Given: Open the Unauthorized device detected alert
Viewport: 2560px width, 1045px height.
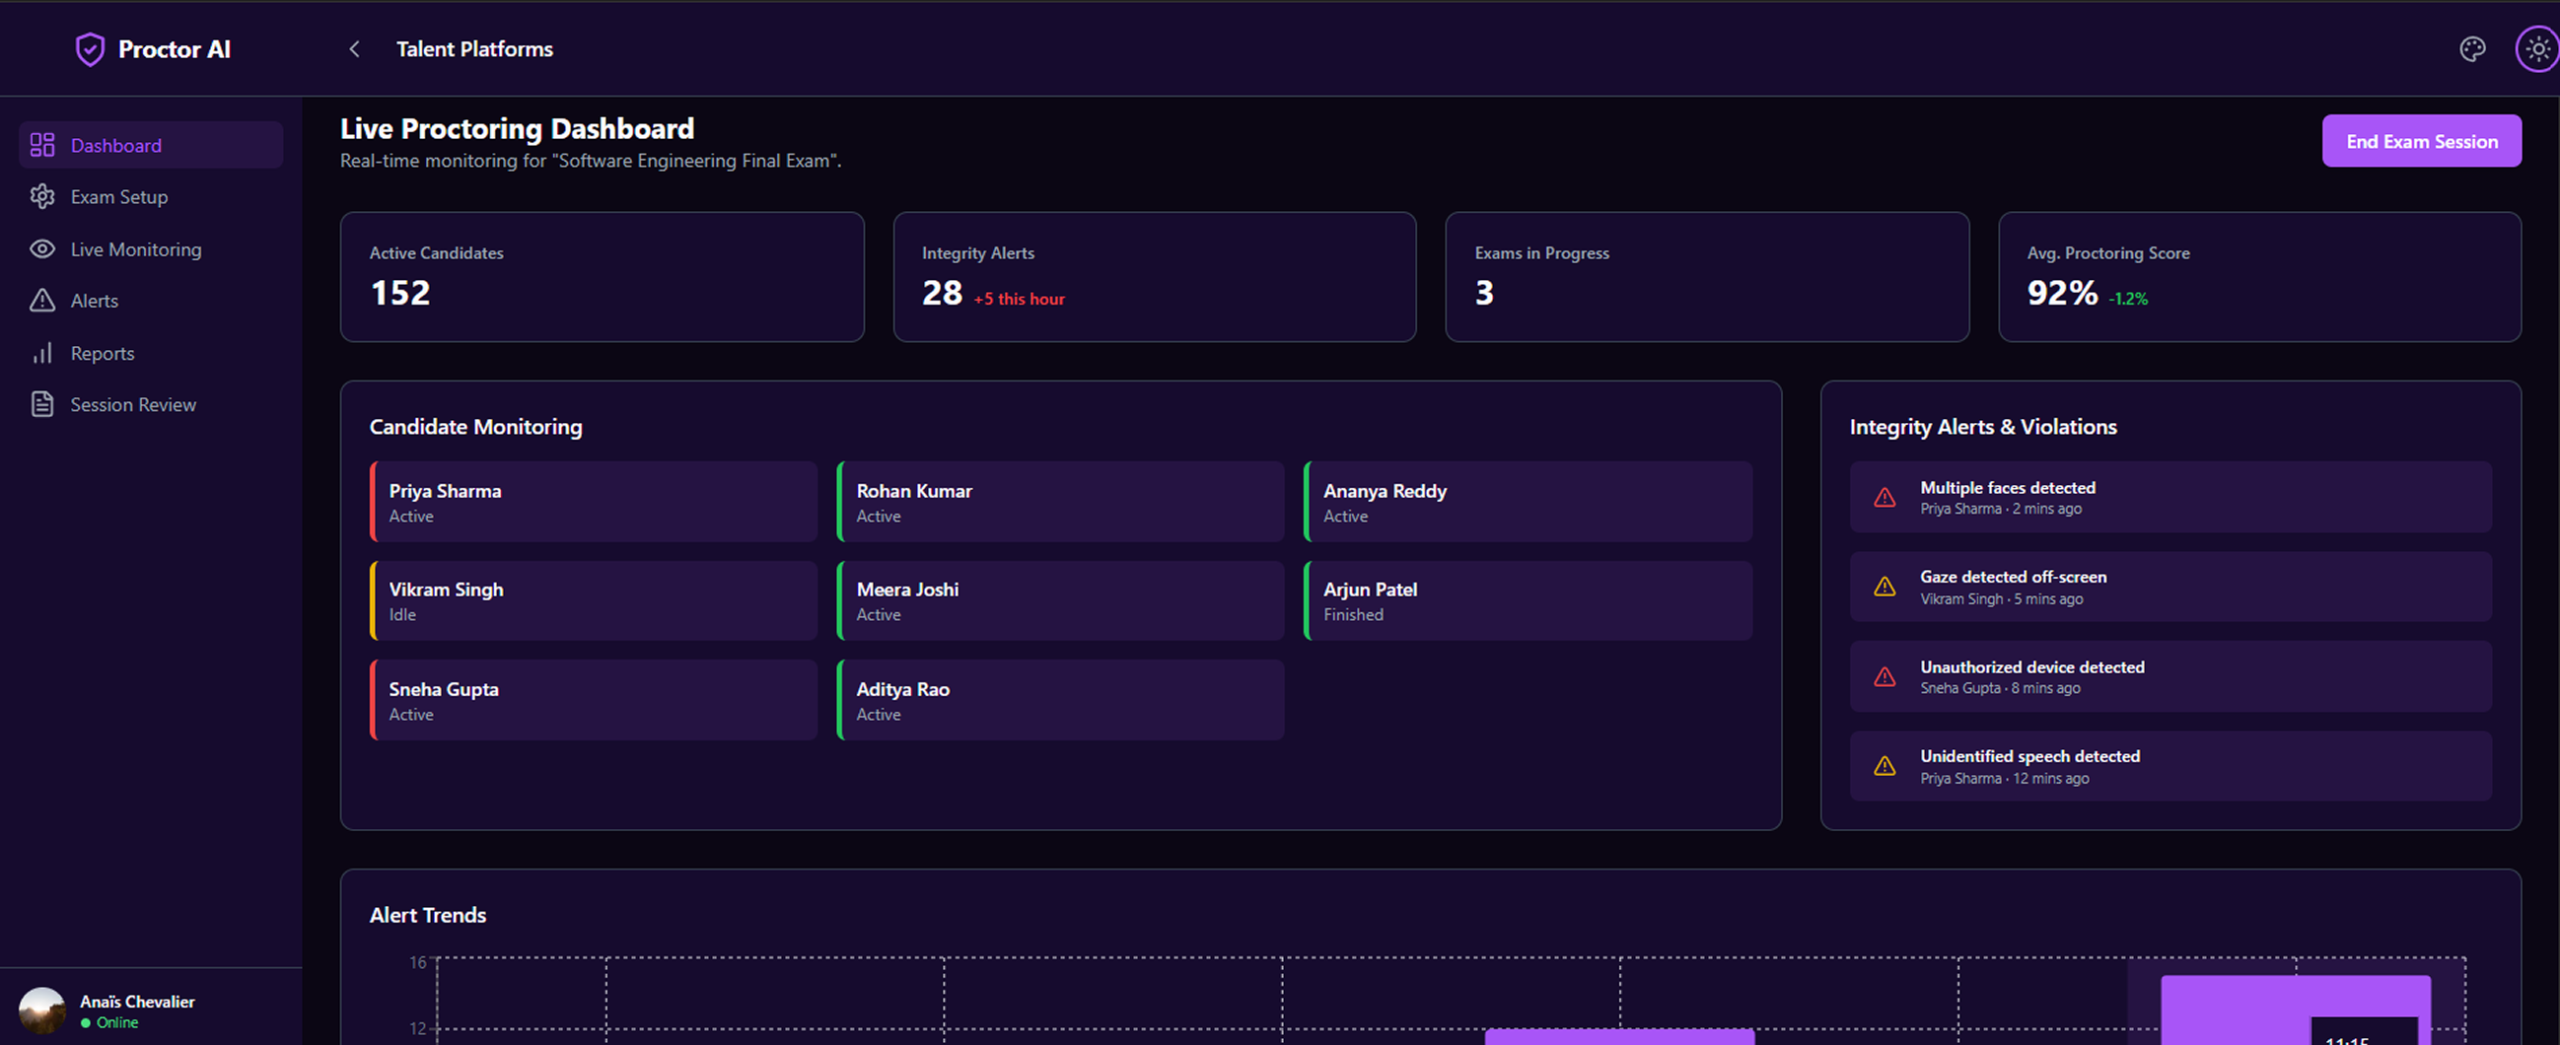Looking at the screenshot, I should pyautogui.click(x=2170, y=677).
